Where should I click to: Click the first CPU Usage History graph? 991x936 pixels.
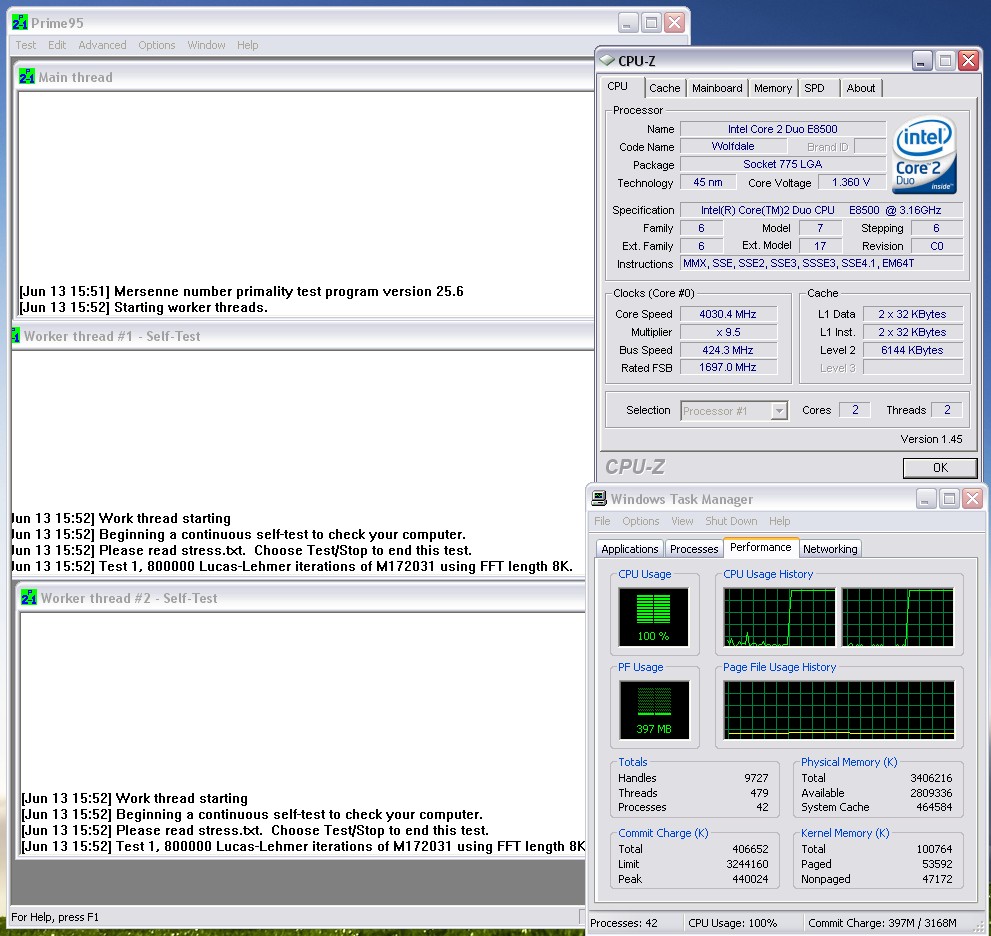(x=779, y=617)
